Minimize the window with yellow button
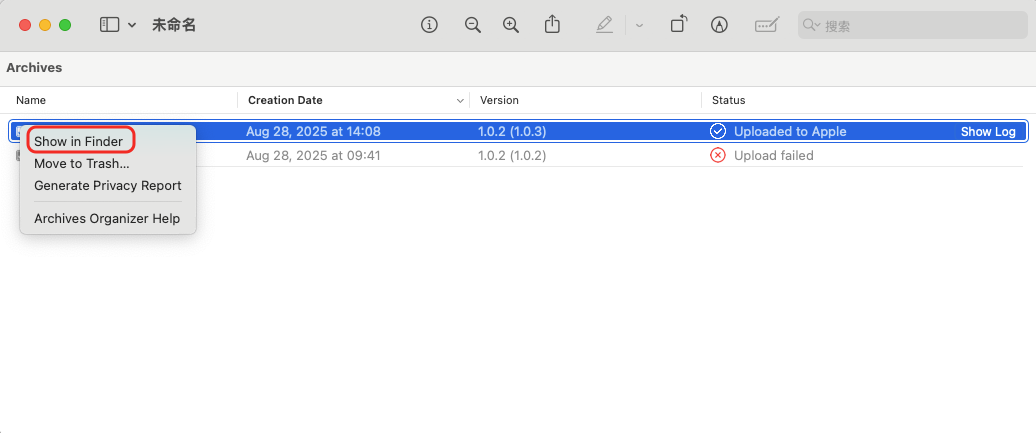1036x433 pixels. pos(45,25)
